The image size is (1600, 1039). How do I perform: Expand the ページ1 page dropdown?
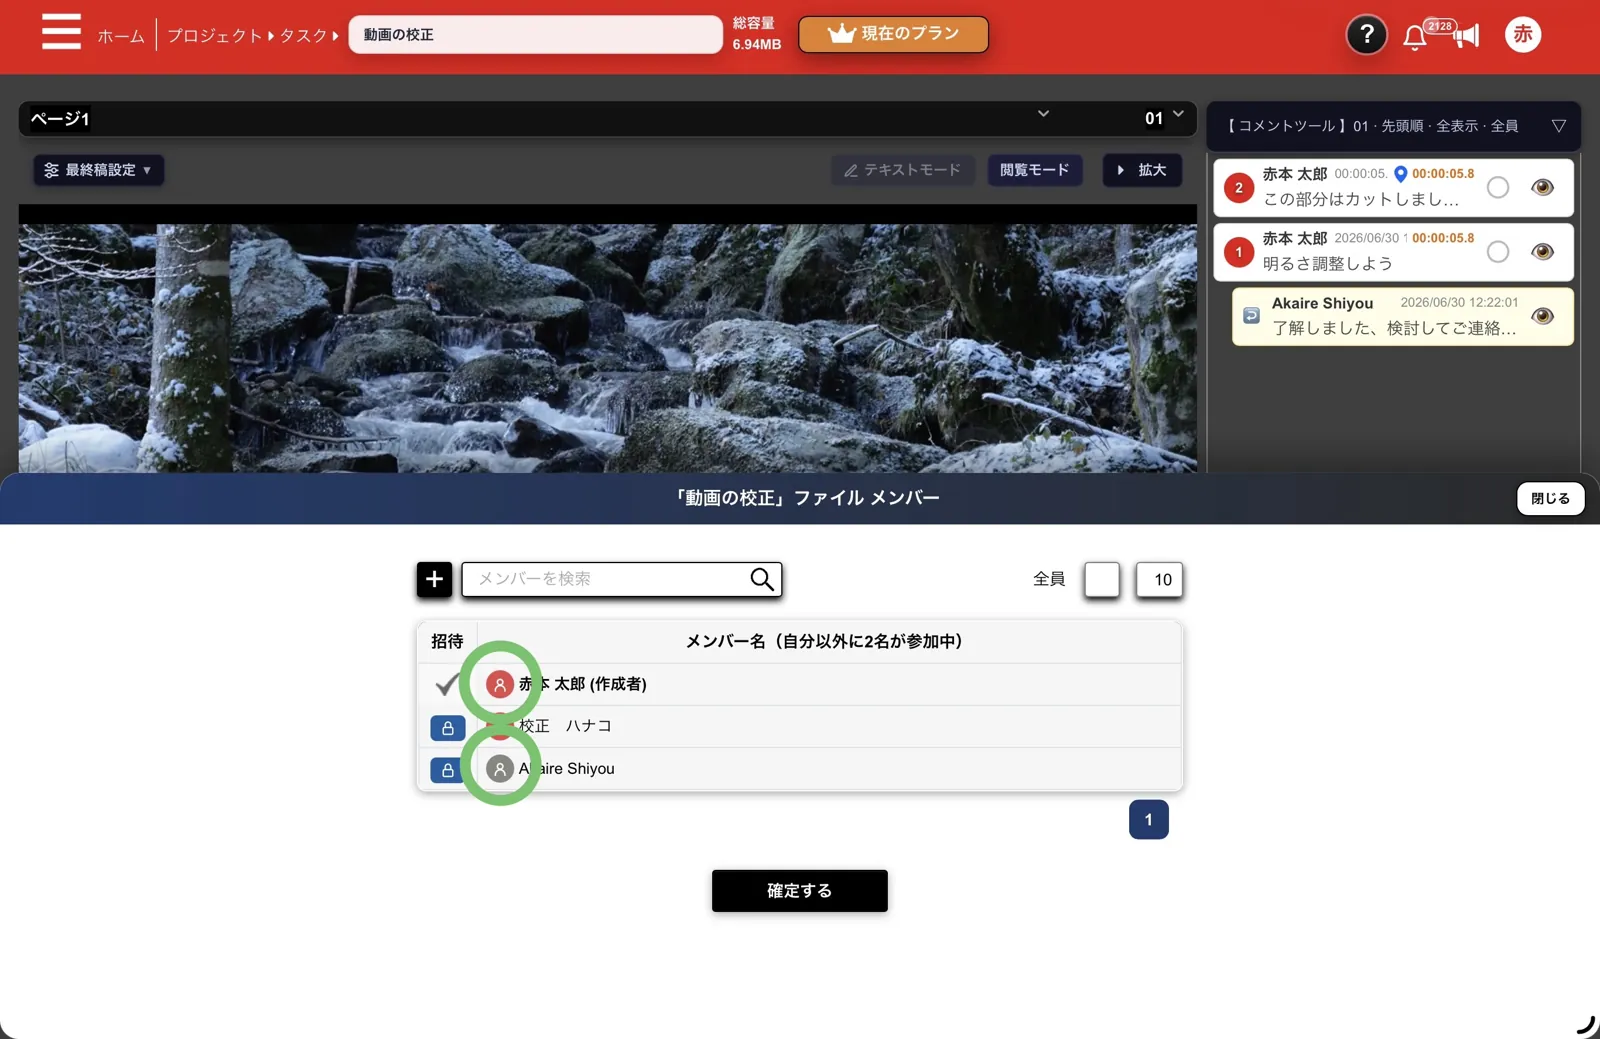[1043, 114]
